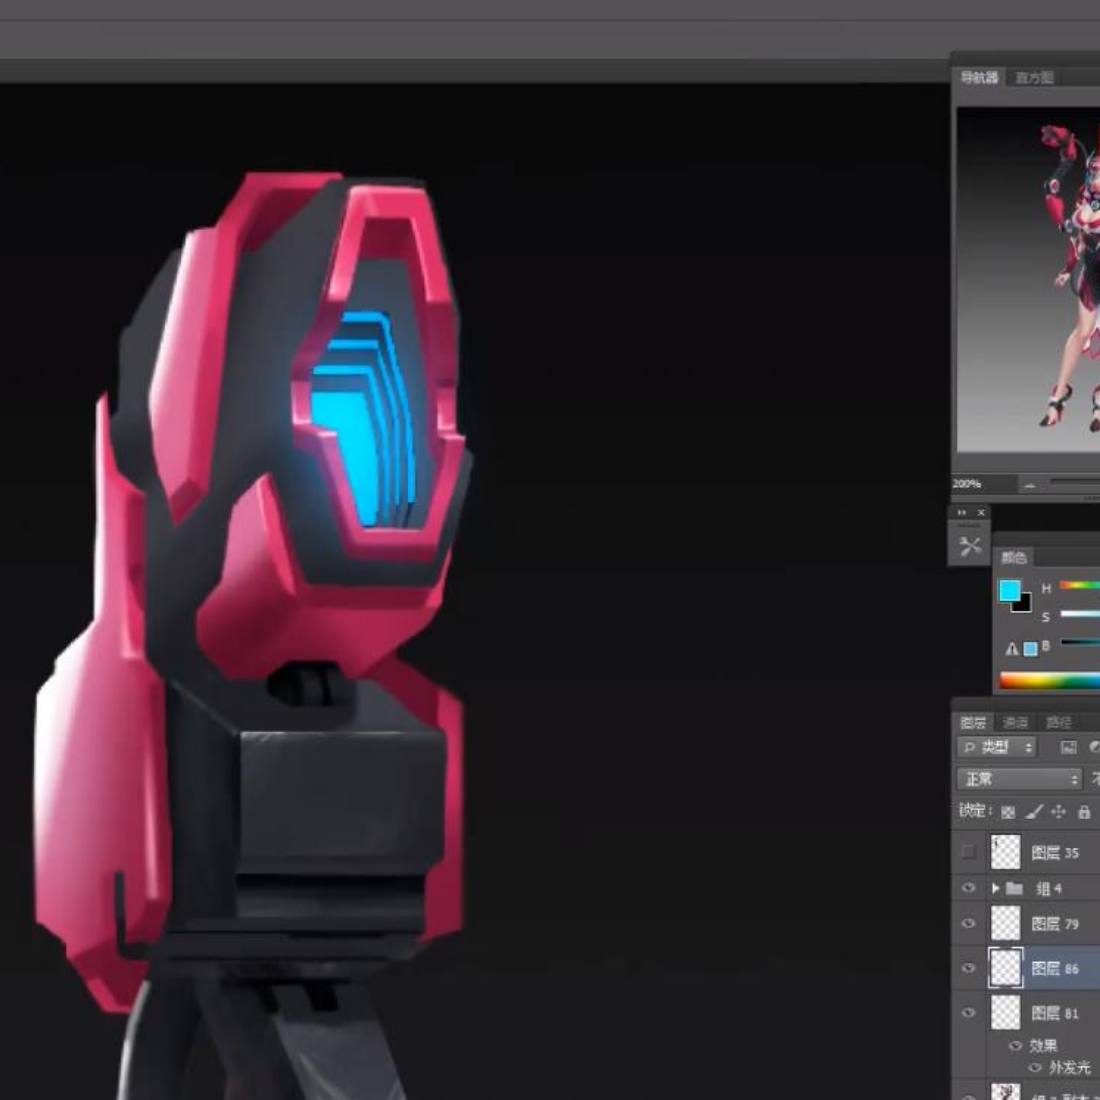Click the B brightness slider
The height and width of the screenshot is (1100, 1100).
(1080, 643)
